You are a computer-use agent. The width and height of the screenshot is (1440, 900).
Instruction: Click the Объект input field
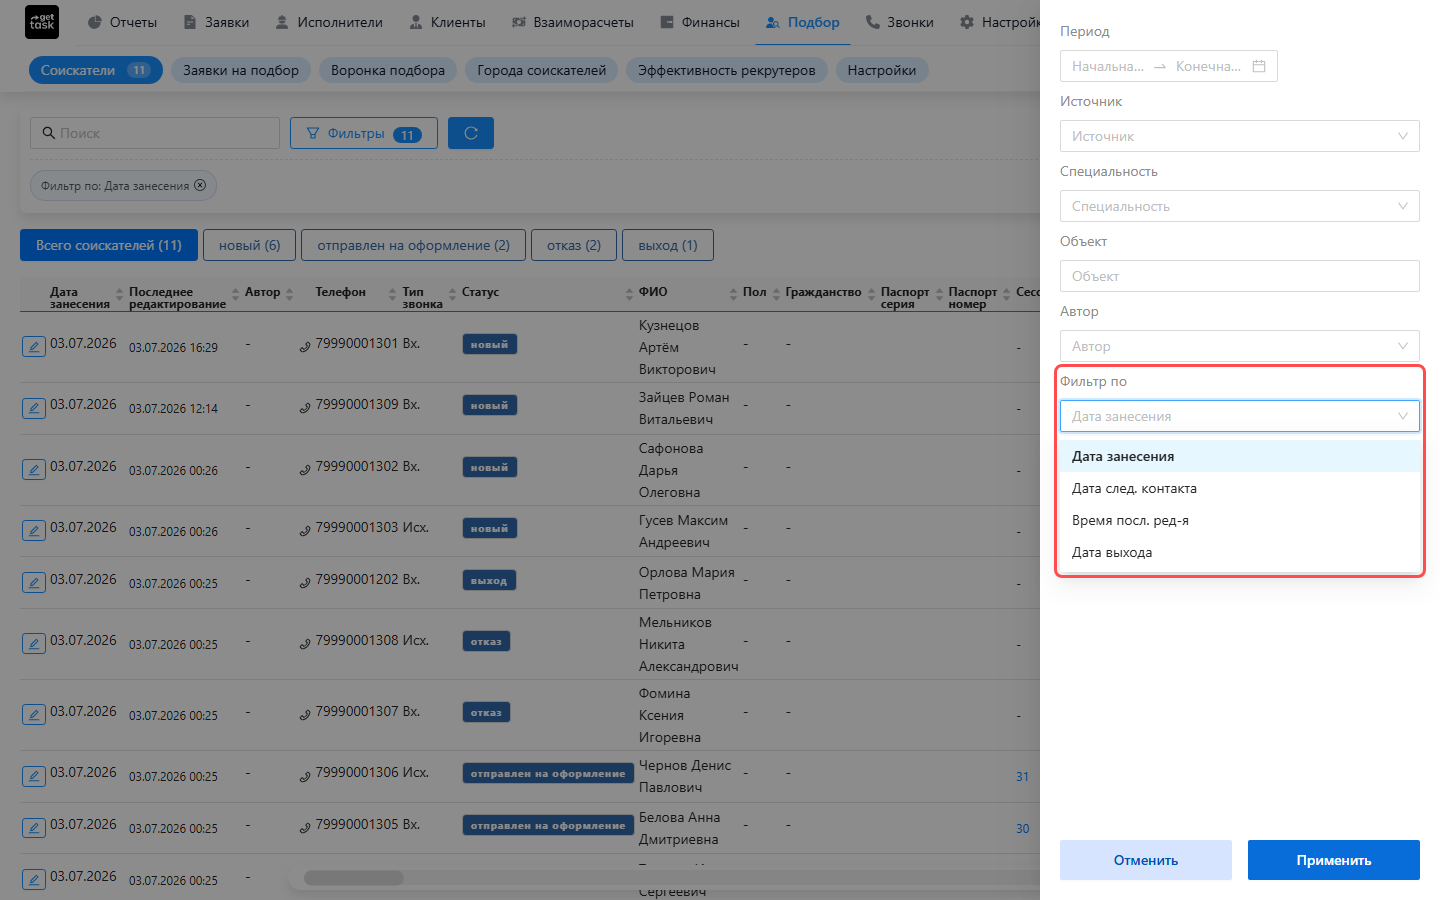click(1240, 276)
